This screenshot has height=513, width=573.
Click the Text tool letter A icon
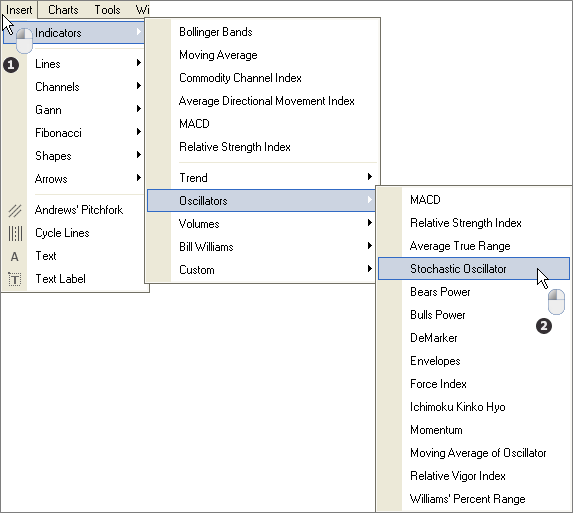pos(15,256)
